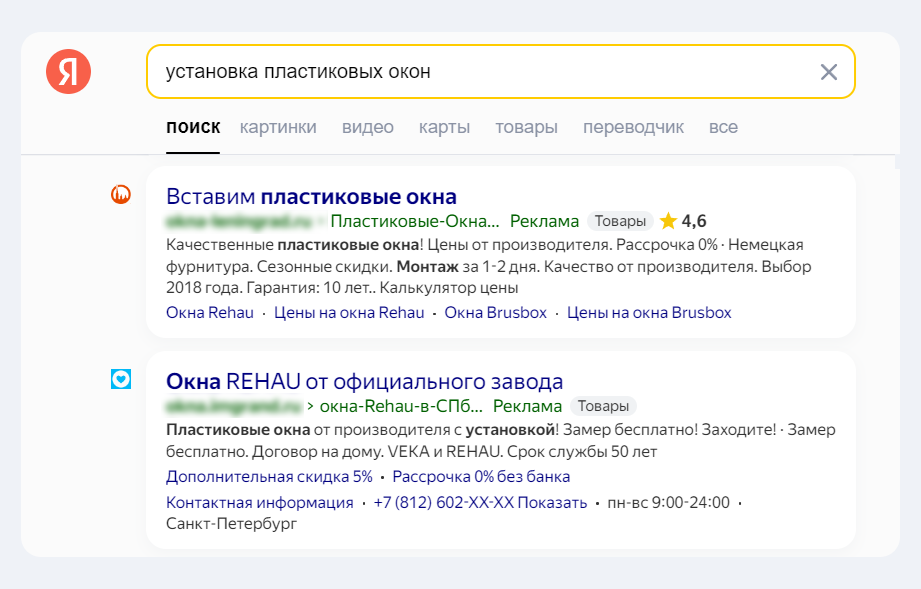The image size is (921, 589).
Task: Switch to the картинки tab
Action: tap(276, 127)
